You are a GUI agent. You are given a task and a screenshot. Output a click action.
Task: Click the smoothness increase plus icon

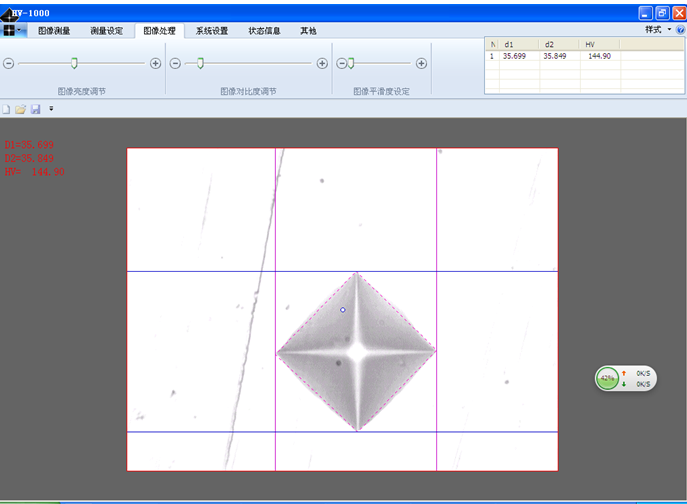click(422, 63)
